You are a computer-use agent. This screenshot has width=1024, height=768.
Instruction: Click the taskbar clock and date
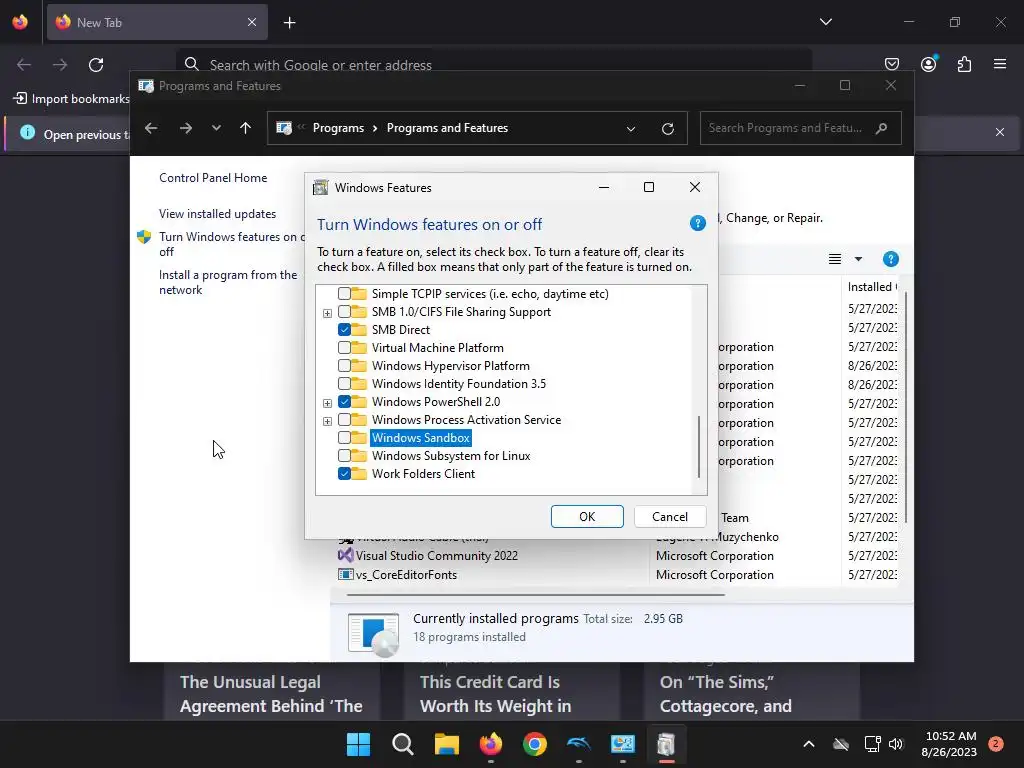click(x=949, y=744)
